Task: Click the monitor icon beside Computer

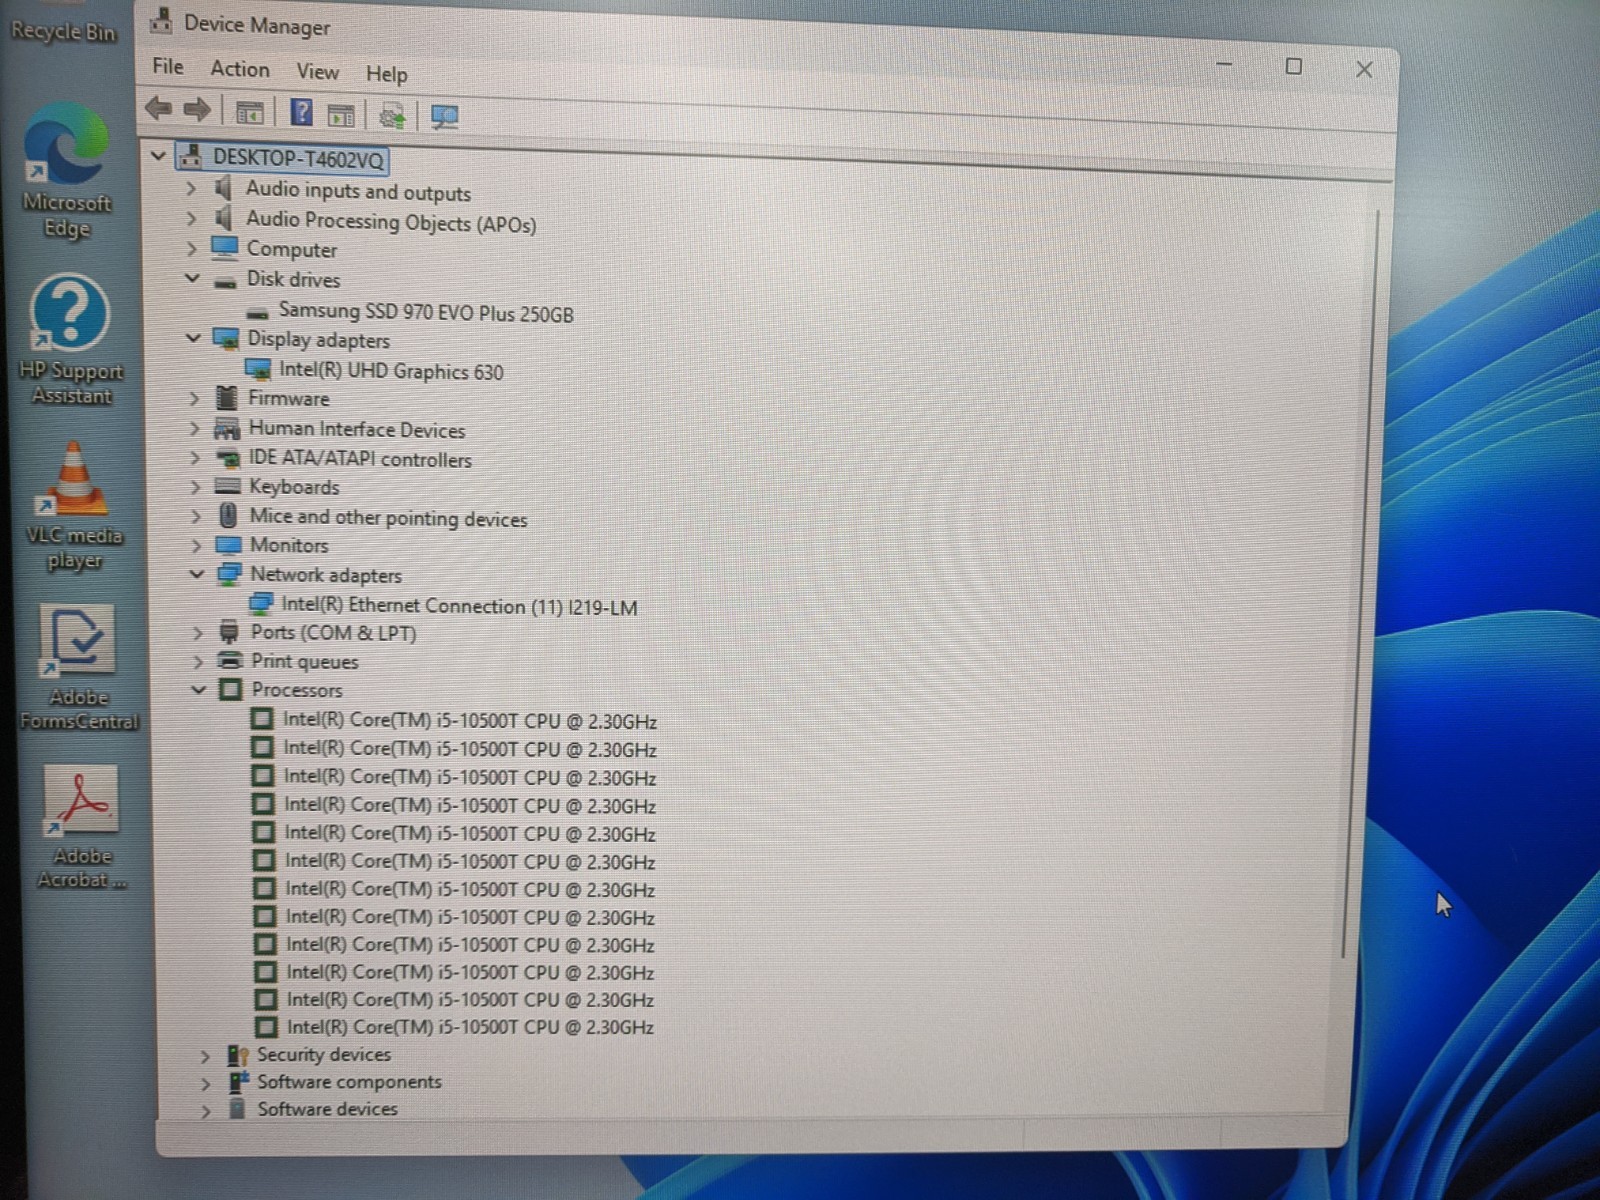Action: click(x=225, y=247)
